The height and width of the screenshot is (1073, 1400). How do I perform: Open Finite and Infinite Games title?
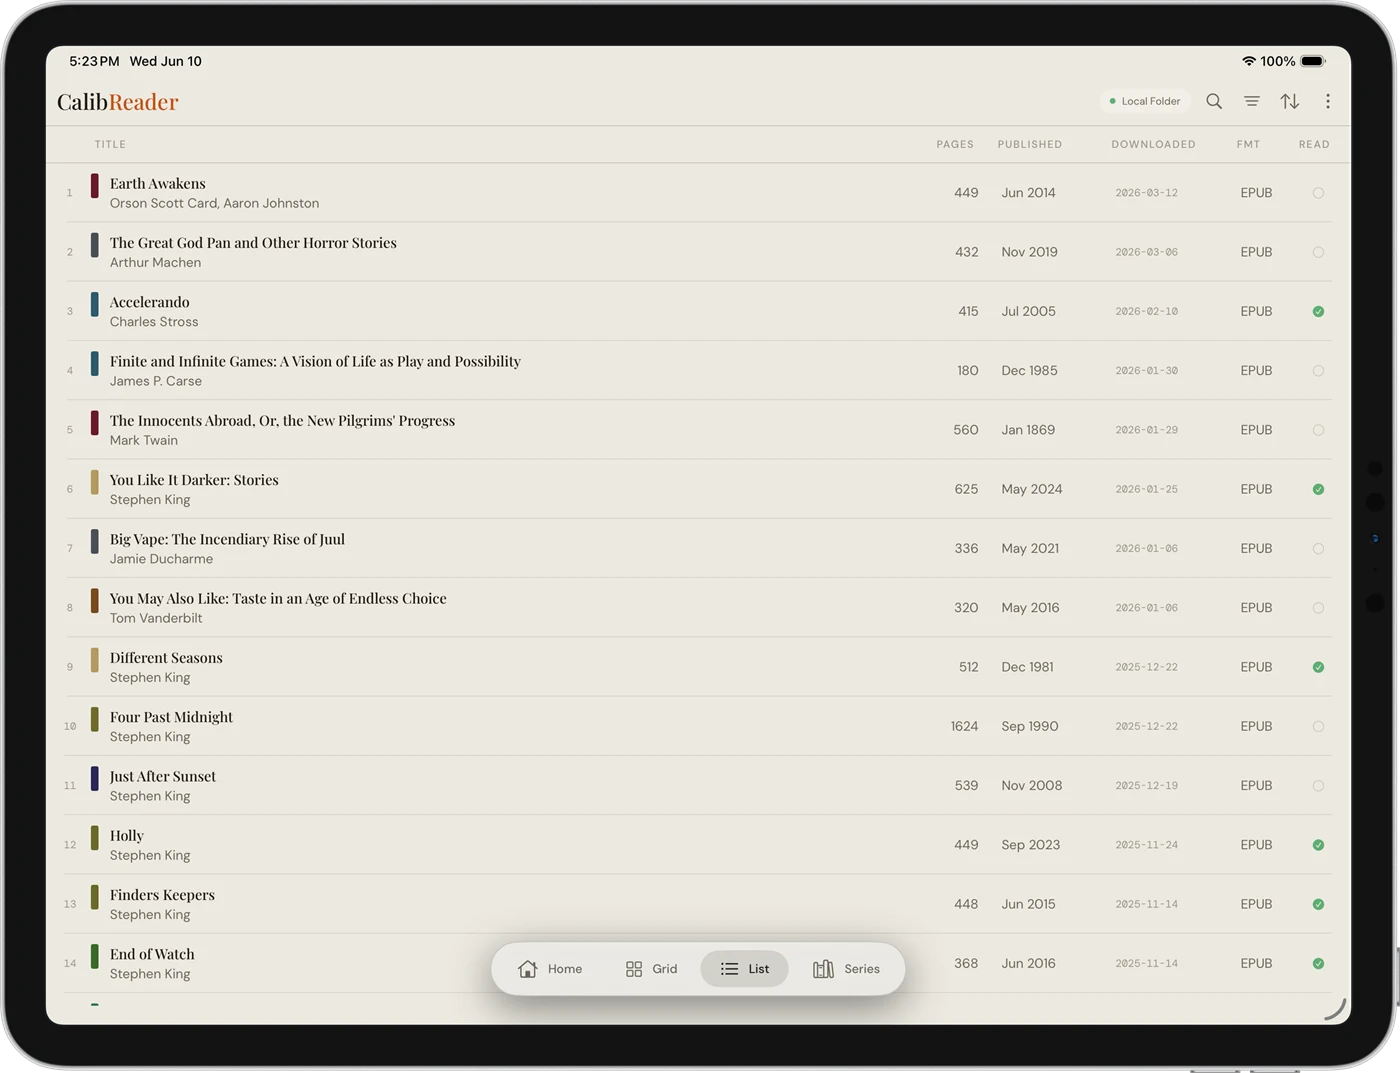tap(315, 361)
